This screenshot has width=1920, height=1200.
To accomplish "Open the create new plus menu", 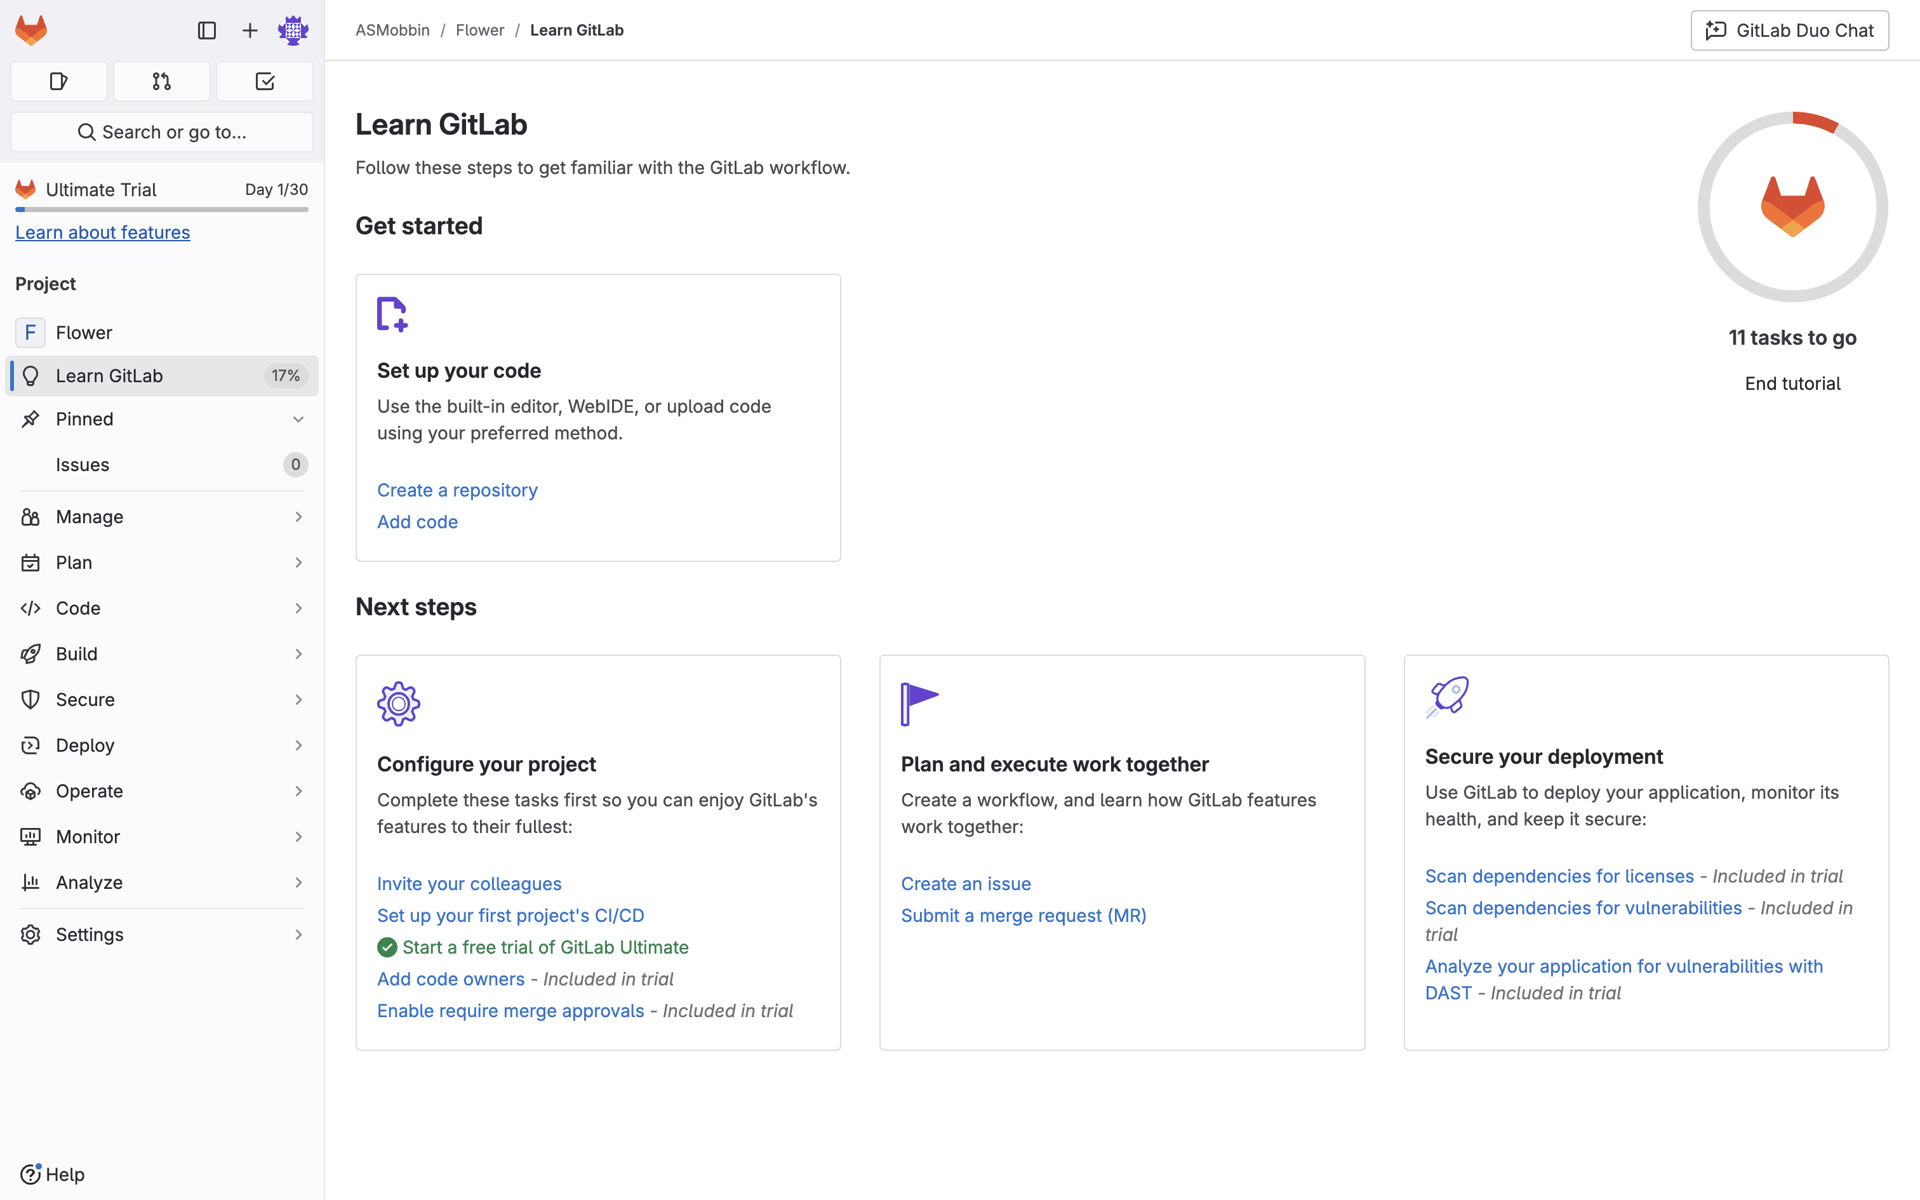I will click(x=250, y=31).
